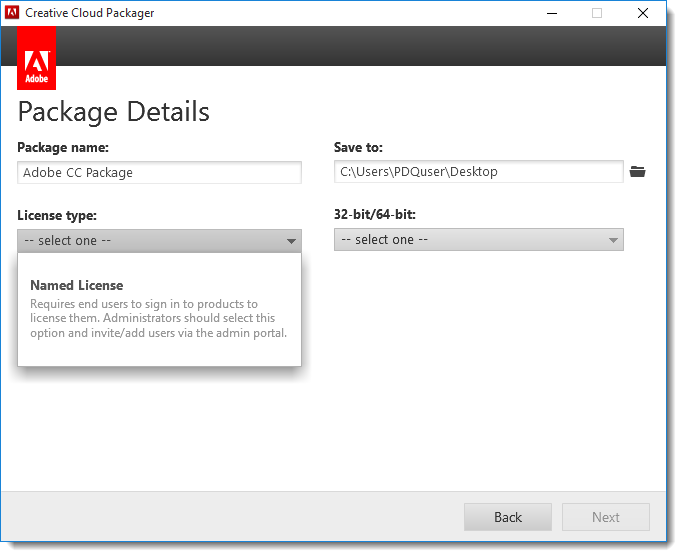This screenshot has height=557, width=682.
Task: Click the Creative Cloud Packager title bar icon
Action: click(12, 13)
